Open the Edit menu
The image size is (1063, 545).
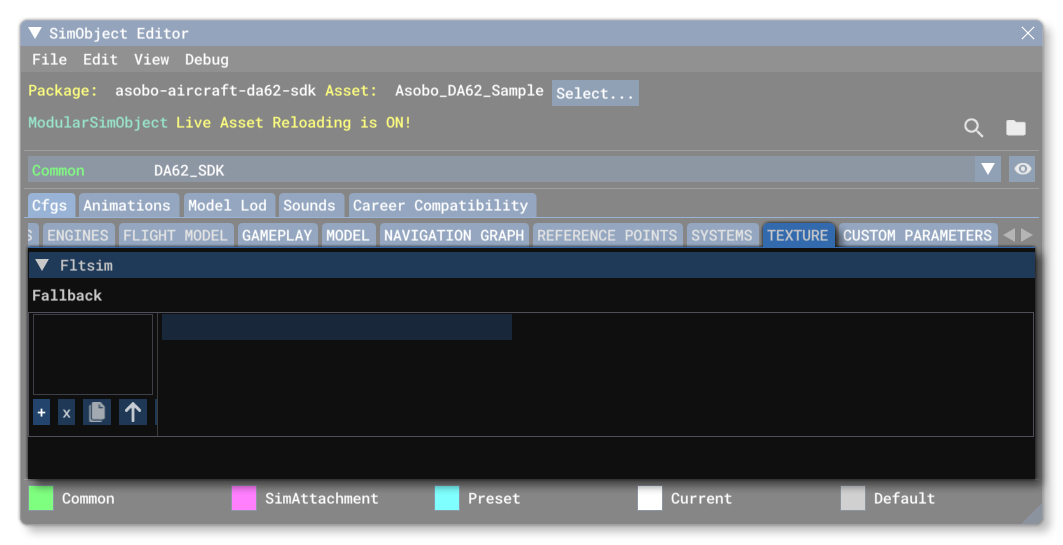(100, 60)
